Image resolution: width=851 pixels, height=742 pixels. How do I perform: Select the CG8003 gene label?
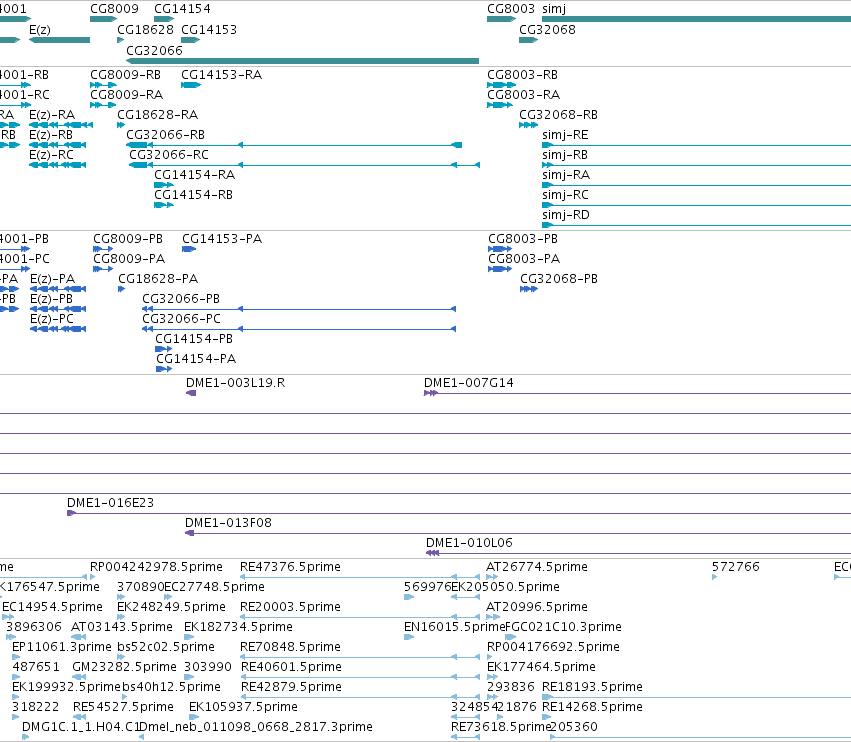[x=511, y=9]
